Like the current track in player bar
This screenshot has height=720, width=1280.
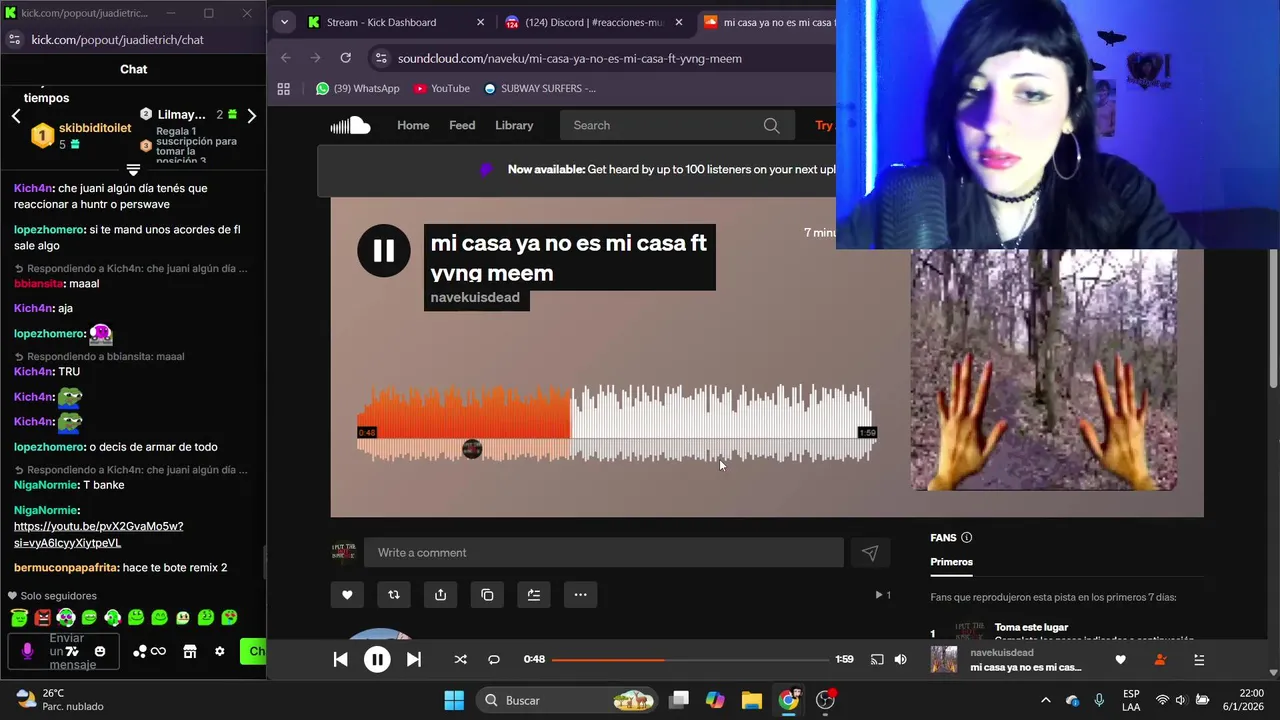[1120, 660]
